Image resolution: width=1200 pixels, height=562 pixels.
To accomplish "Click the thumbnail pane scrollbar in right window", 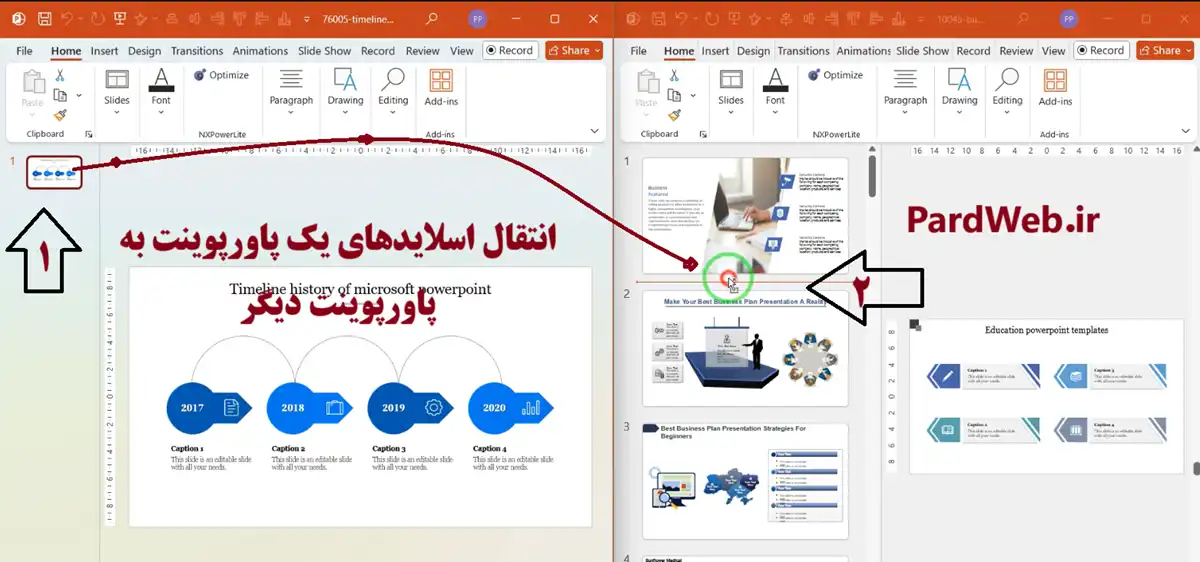I will pos(872,176).
